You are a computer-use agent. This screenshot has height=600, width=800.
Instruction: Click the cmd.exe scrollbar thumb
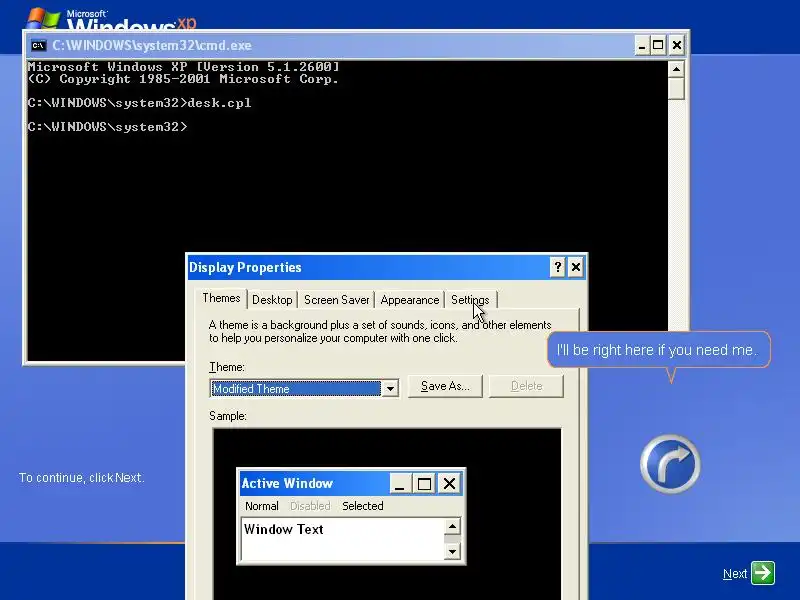tap(676, 89)
